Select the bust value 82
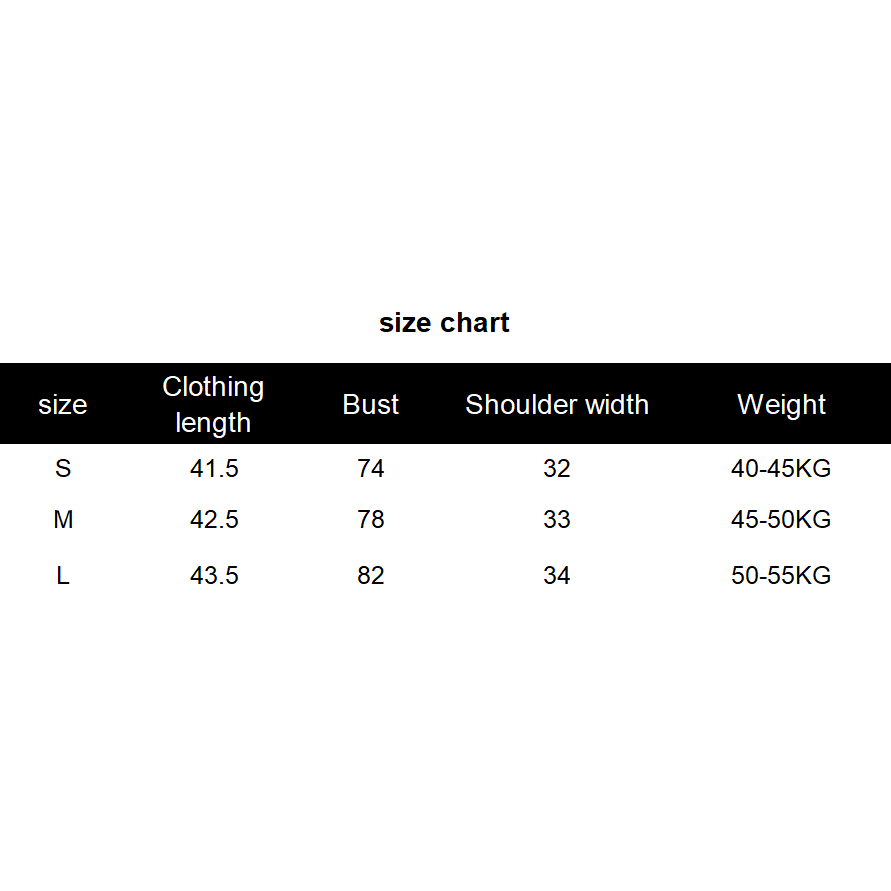 (x=370, y=576)
